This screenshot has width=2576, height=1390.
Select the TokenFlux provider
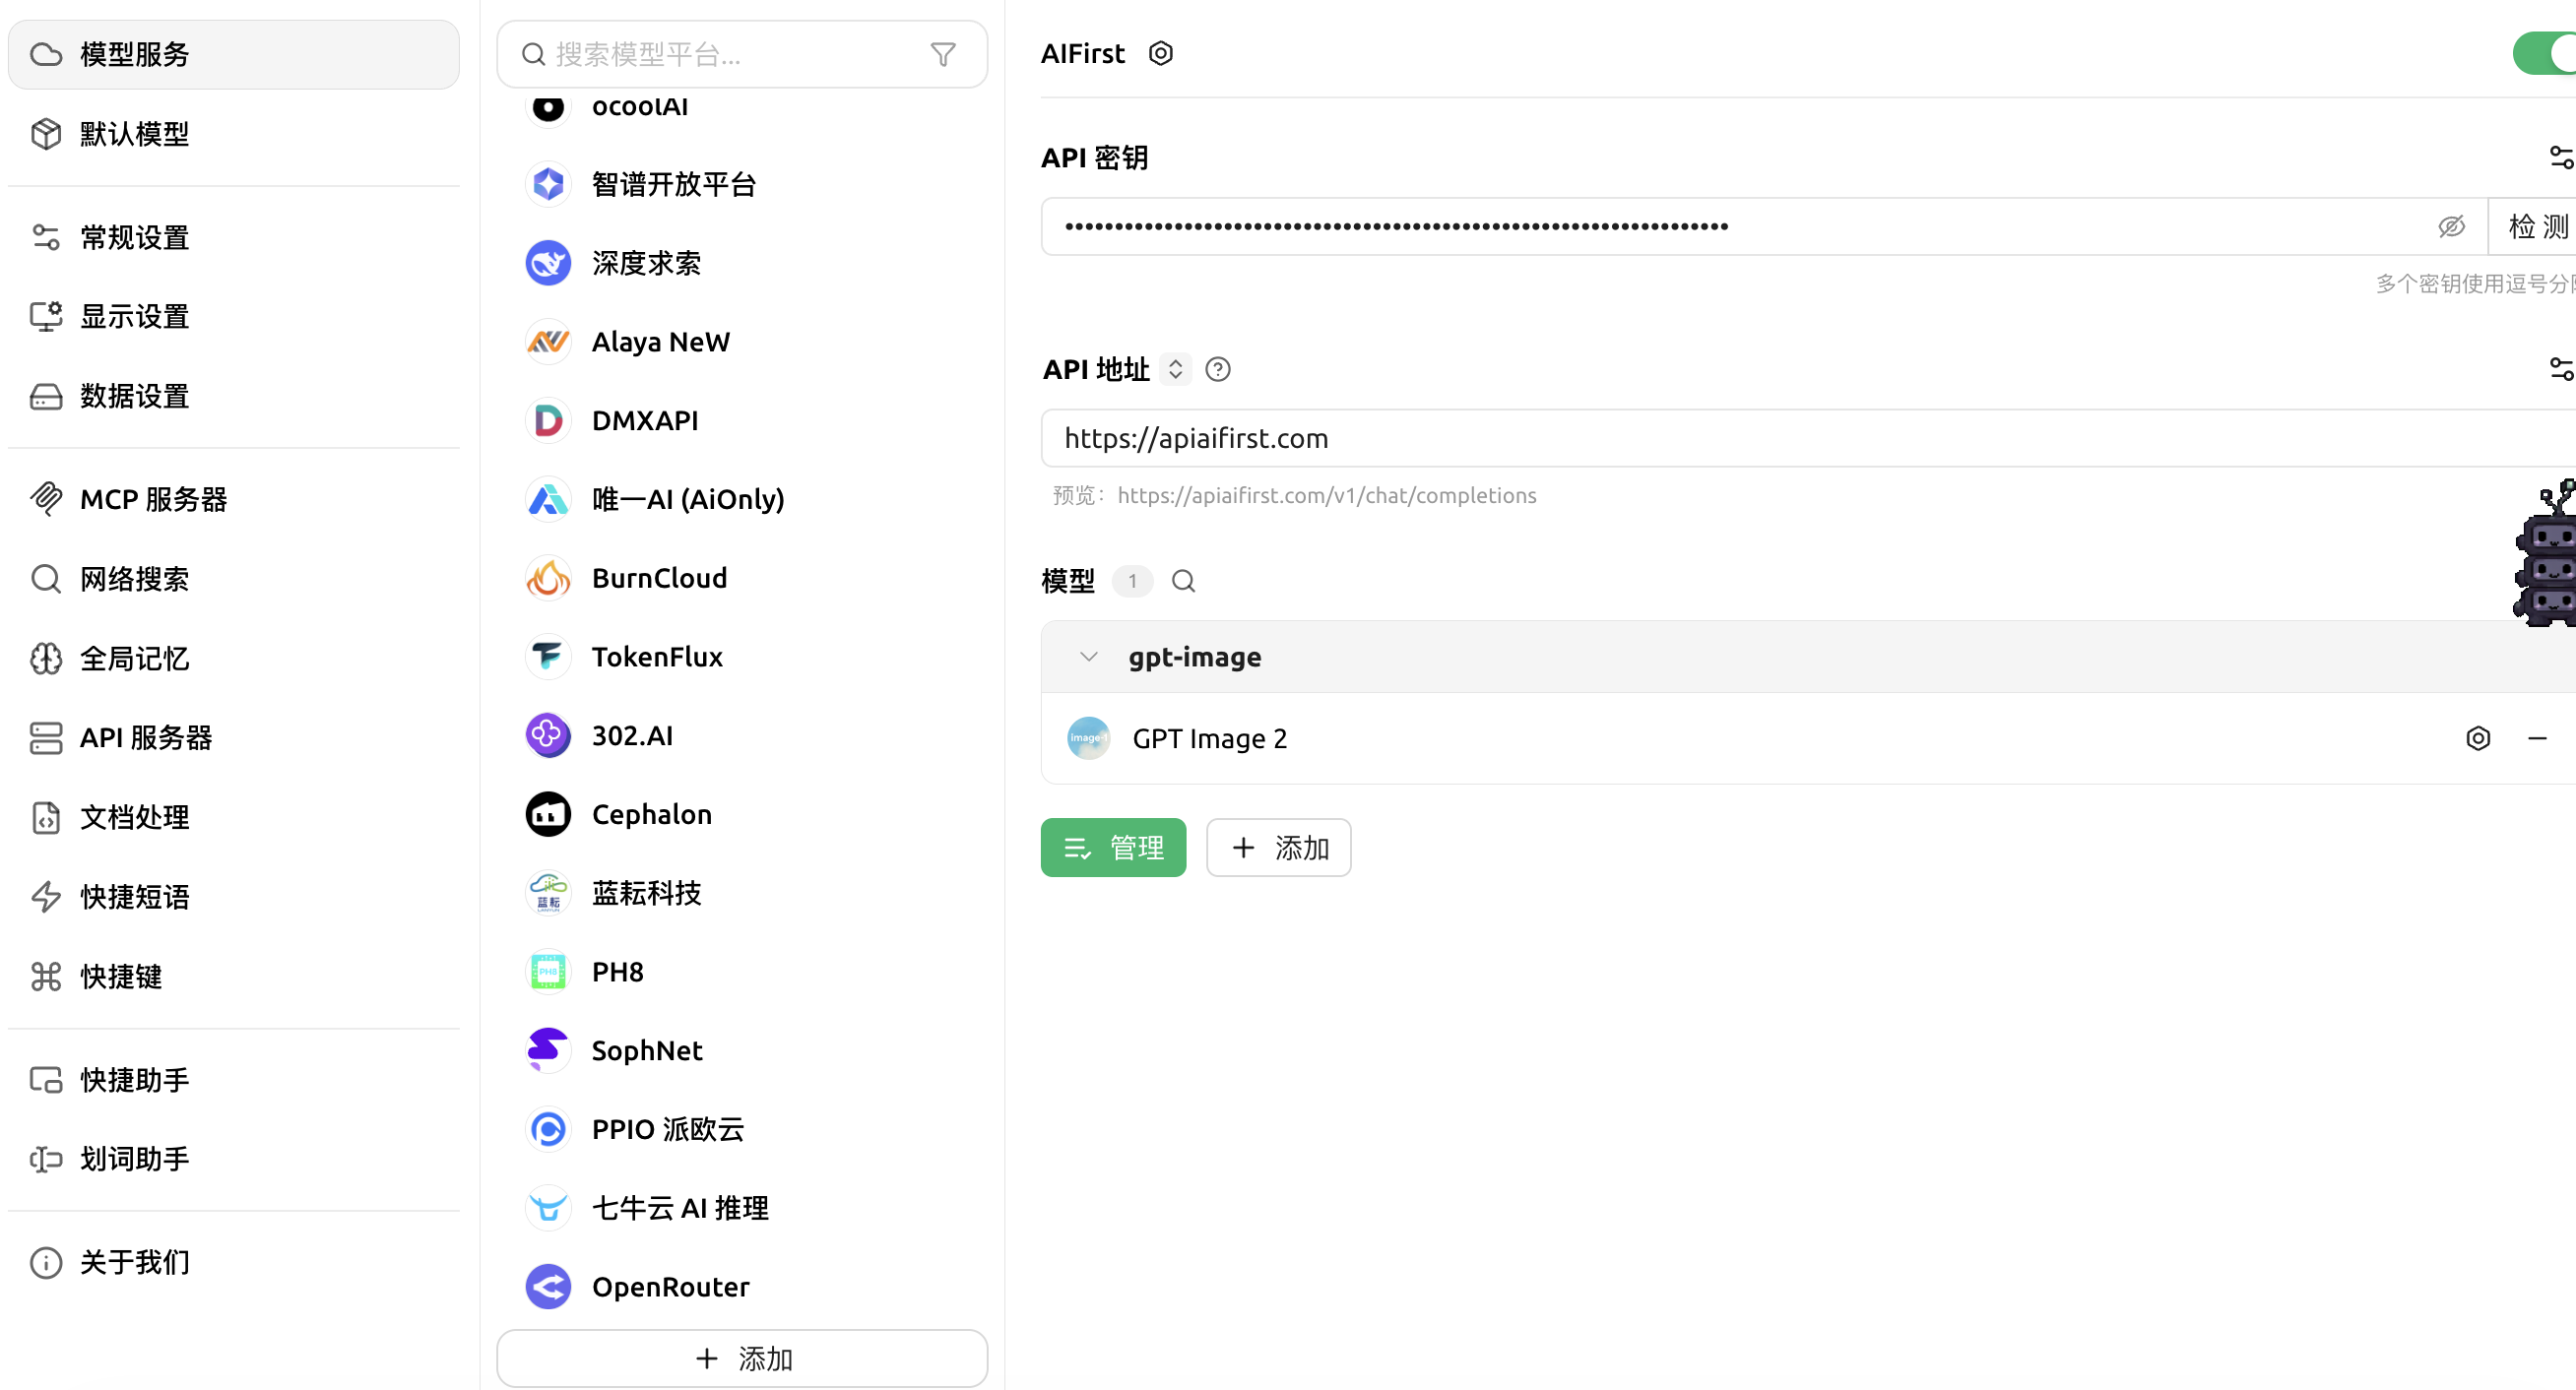click(x=742, y=657)
